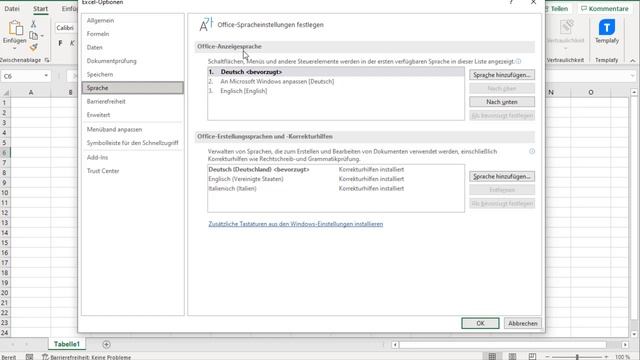Screen dimensions: 640x360
Task: Click Nach unten to move language down
Action: [x=502, y=102]
